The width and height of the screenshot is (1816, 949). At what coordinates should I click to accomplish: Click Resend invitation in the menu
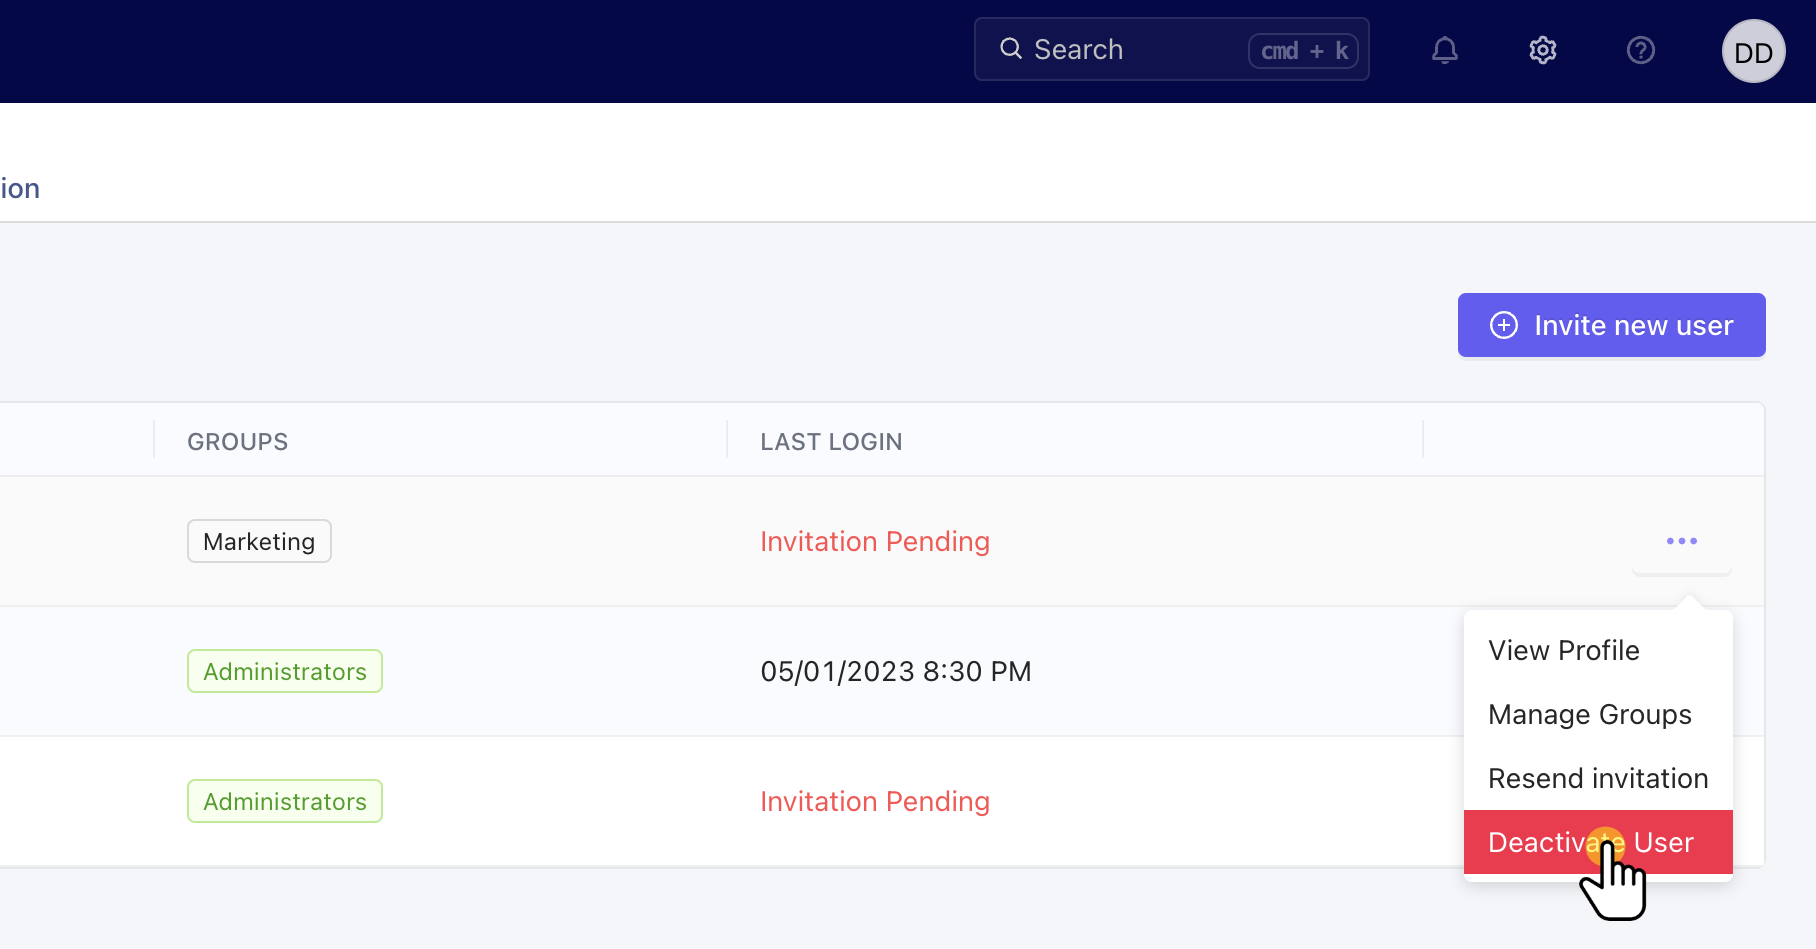point(1597,779)
